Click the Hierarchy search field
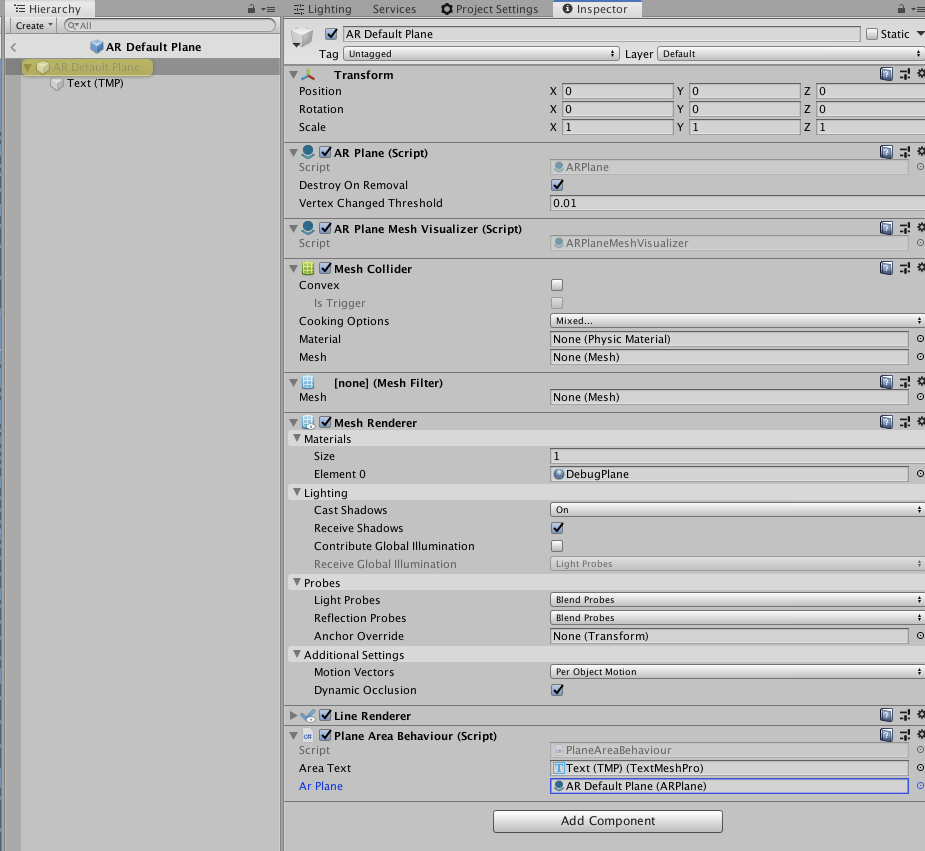Viewport: 925px width, 851px height. [x=169, y=25]
